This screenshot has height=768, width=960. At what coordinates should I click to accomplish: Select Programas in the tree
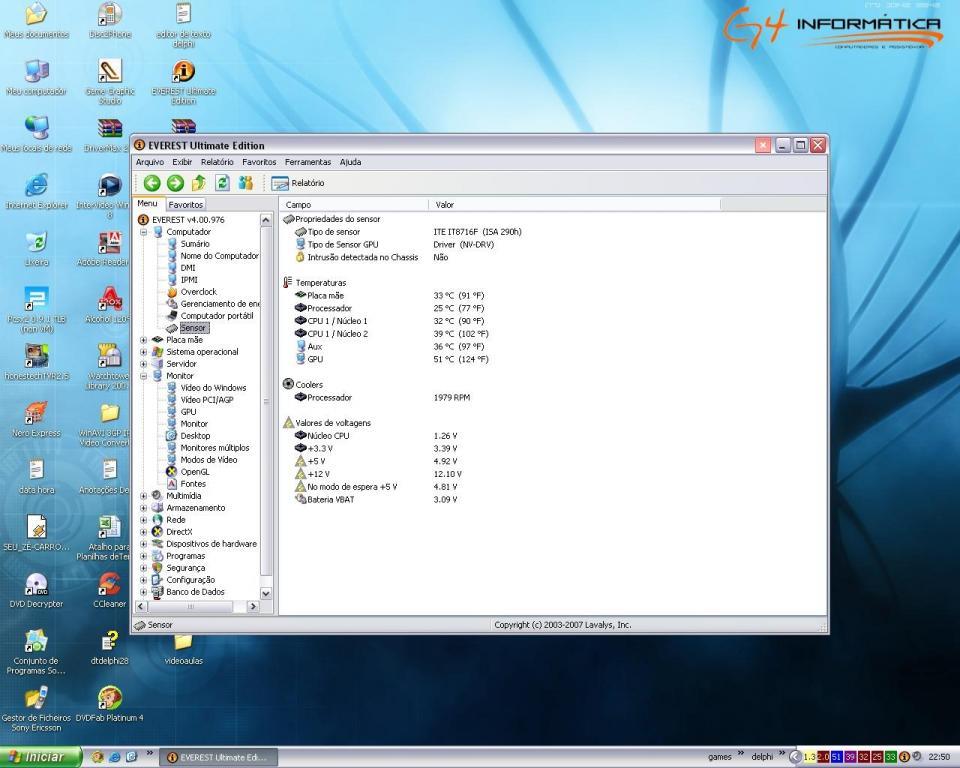[x=186, y=556]
